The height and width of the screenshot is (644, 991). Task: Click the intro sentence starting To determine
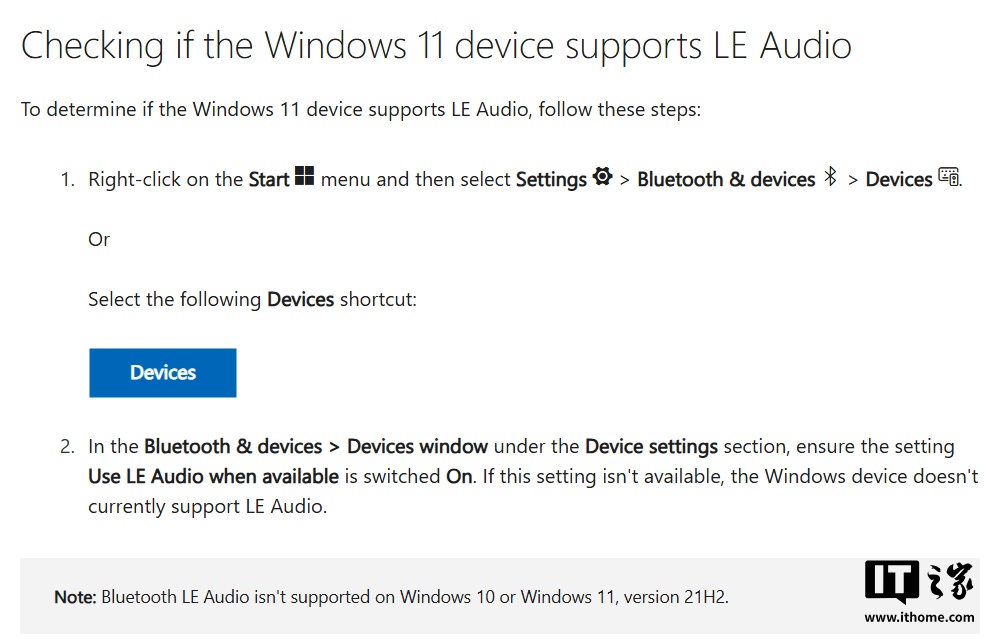click(x=361, y=109)
